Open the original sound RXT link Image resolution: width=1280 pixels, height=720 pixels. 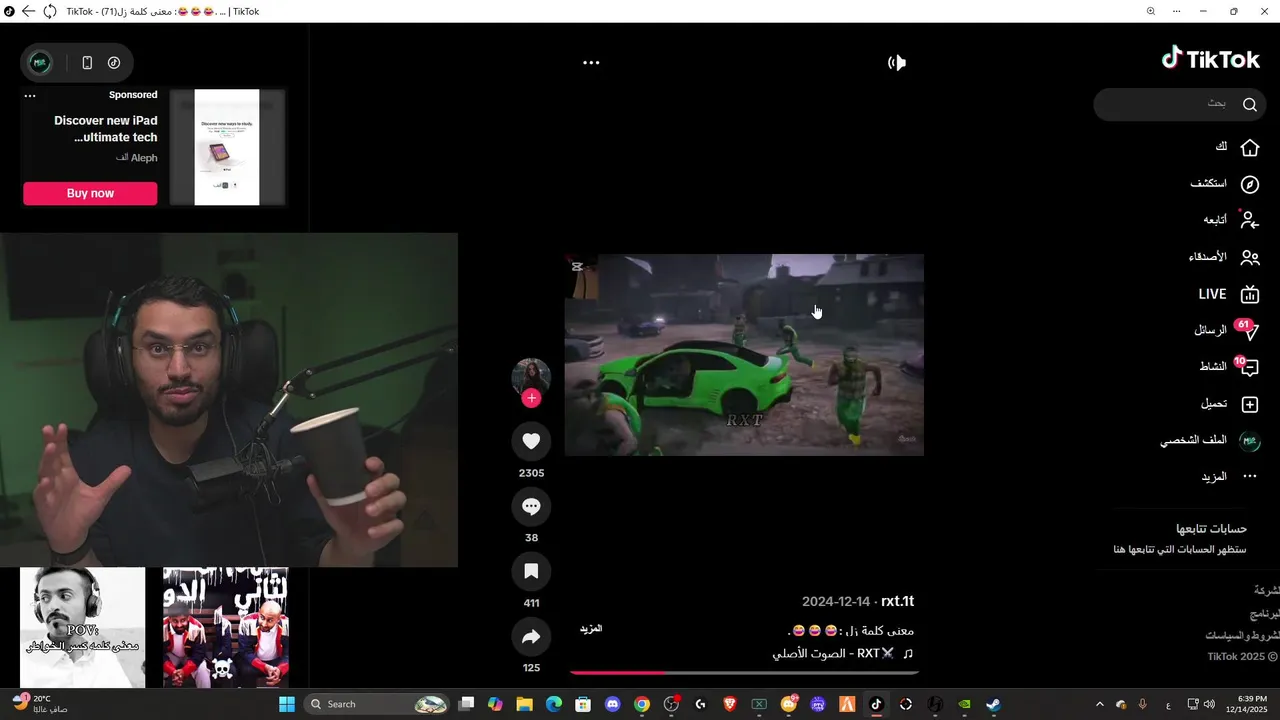(x=843, y=653)
